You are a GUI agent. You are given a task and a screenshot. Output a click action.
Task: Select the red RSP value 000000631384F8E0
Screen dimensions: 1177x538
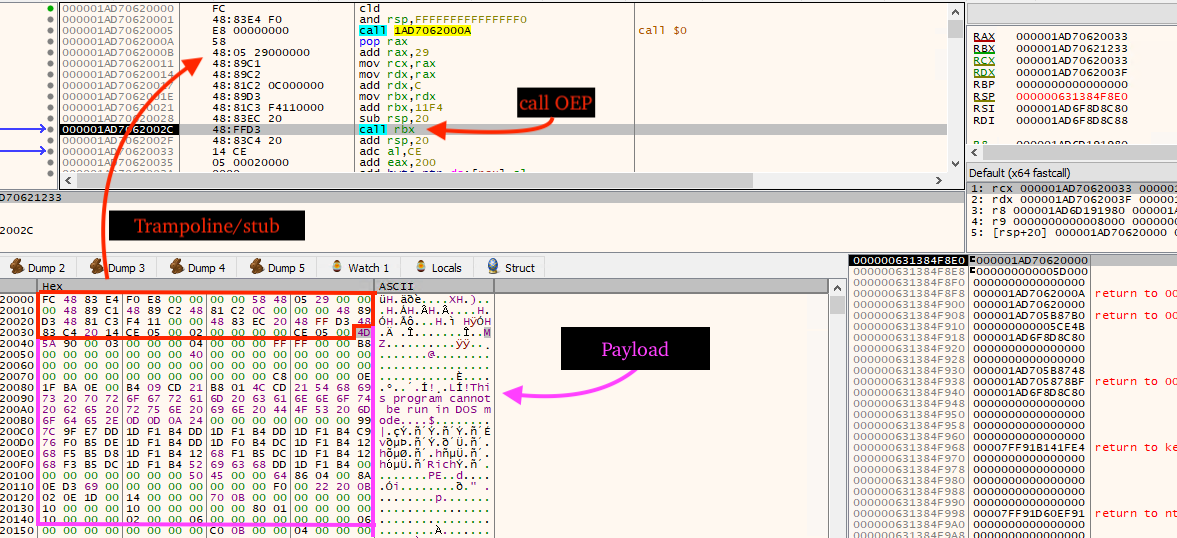[x=1071, y=97]
